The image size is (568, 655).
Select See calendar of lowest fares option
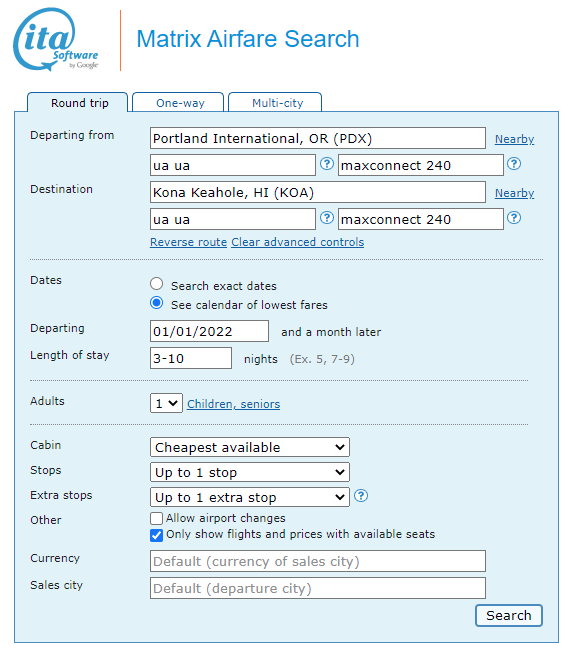[157, 303]
